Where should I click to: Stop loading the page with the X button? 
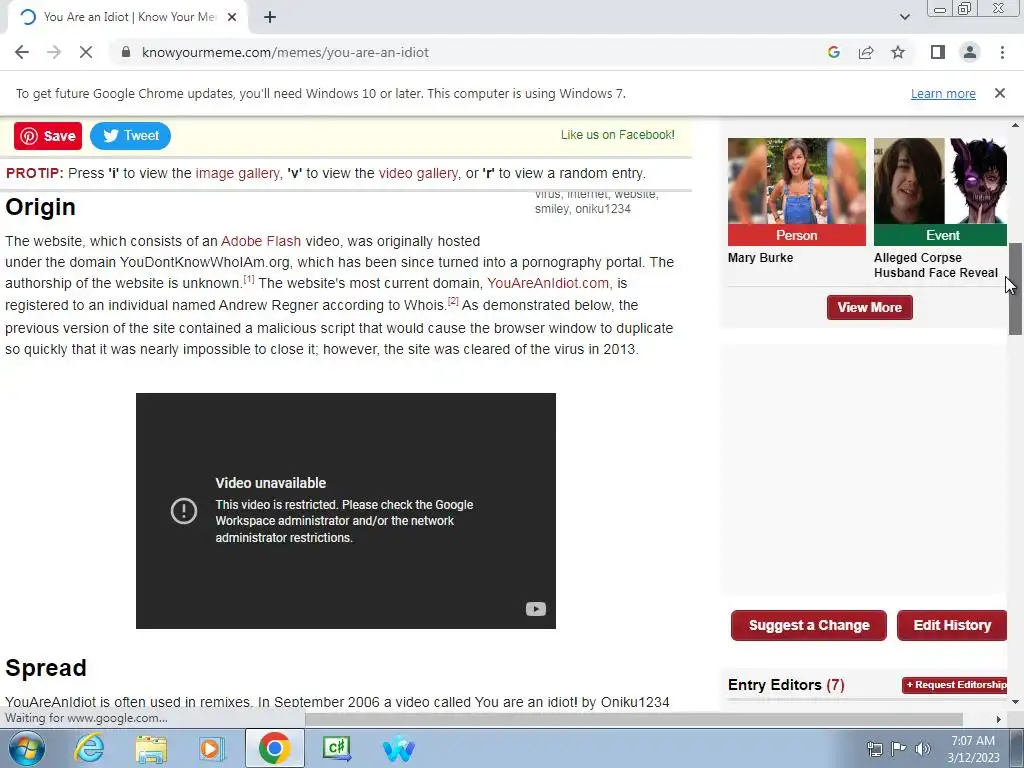coord(86,52)
